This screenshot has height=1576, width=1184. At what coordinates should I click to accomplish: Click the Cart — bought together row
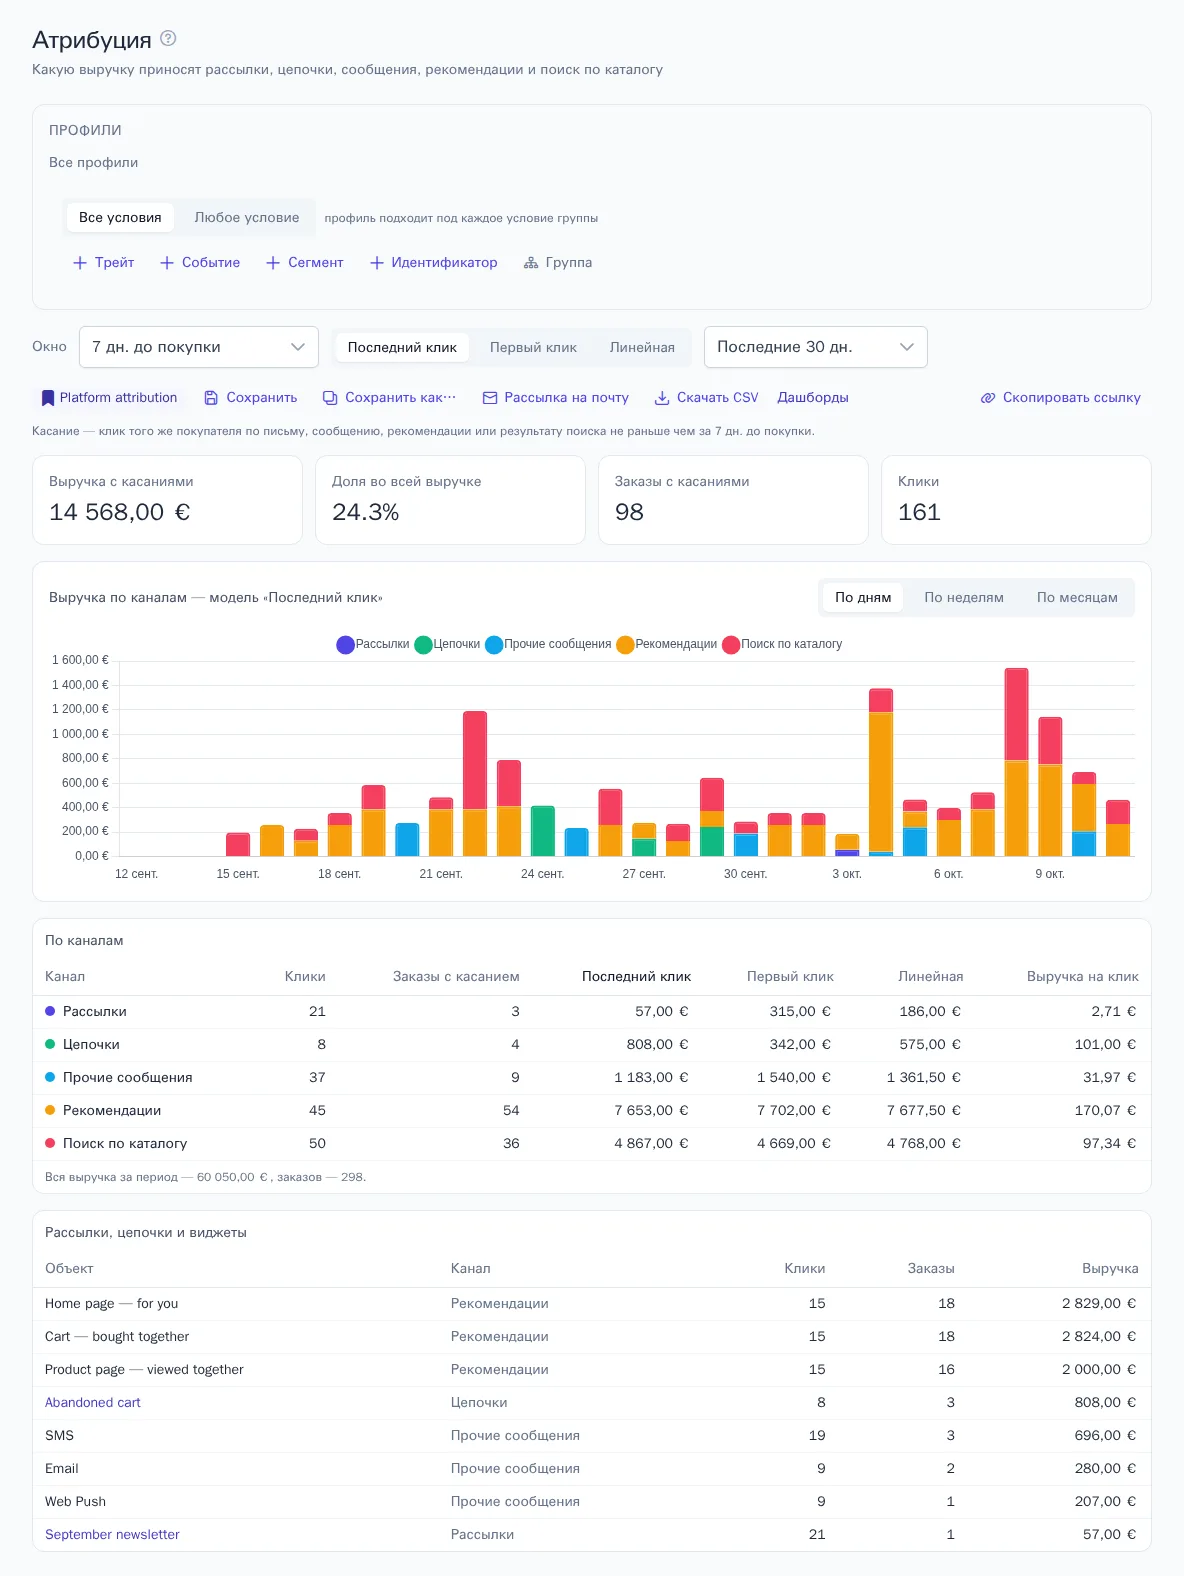592,1337
